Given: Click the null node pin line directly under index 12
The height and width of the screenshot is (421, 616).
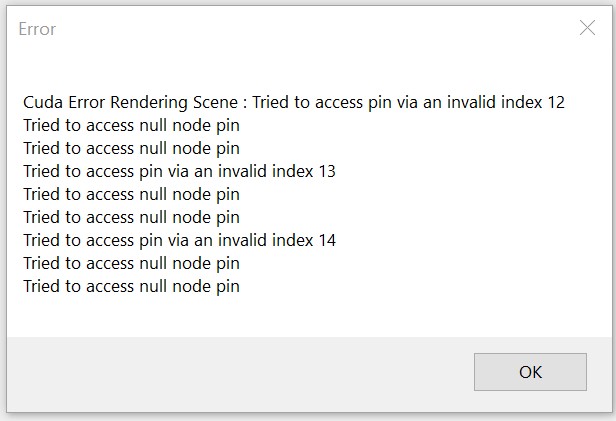Looking at the screenshot, I should click(x=131, y=125).
